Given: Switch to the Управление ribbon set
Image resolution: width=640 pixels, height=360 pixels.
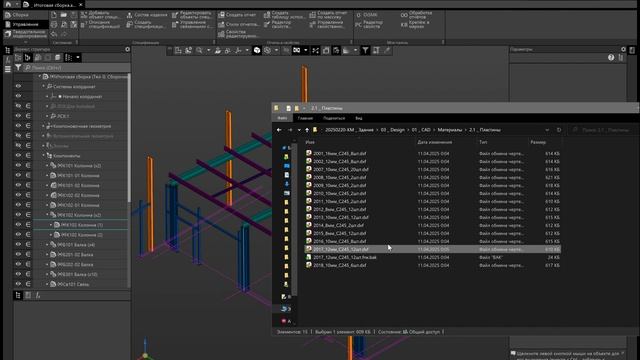Looking at the screenshot, I should coord(25,24).
